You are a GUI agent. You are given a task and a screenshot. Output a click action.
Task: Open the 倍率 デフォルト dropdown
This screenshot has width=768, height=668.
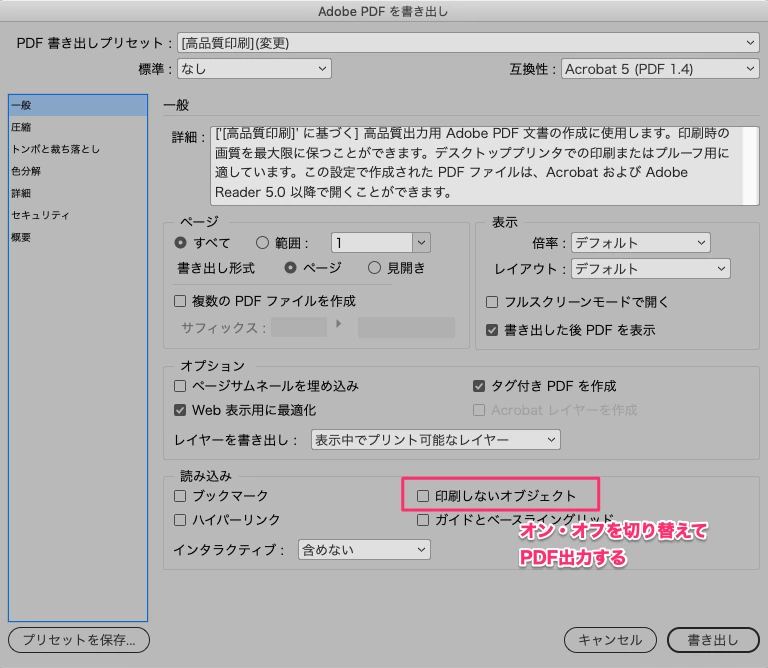[641, 242]
